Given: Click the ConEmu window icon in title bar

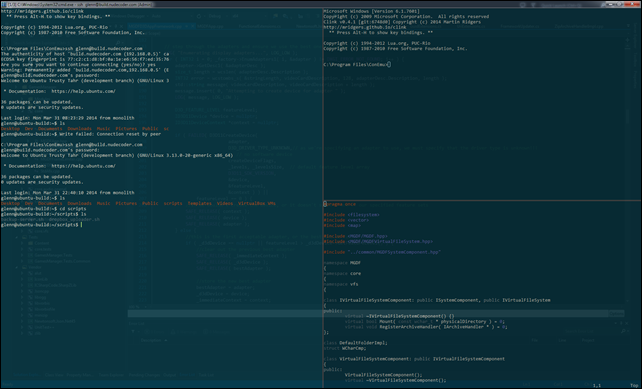Looking at the screenshot, I should (x=4, y=5).
